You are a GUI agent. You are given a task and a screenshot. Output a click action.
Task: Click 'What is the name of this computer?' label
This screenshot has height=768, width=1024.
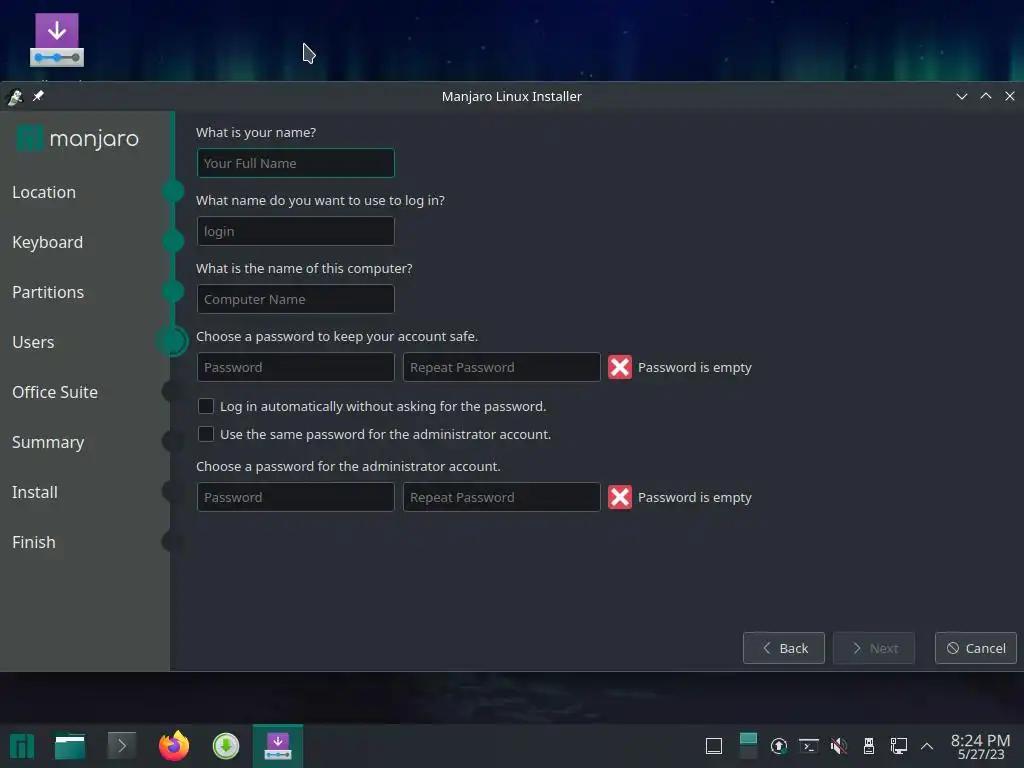click(x=304, y=268)
